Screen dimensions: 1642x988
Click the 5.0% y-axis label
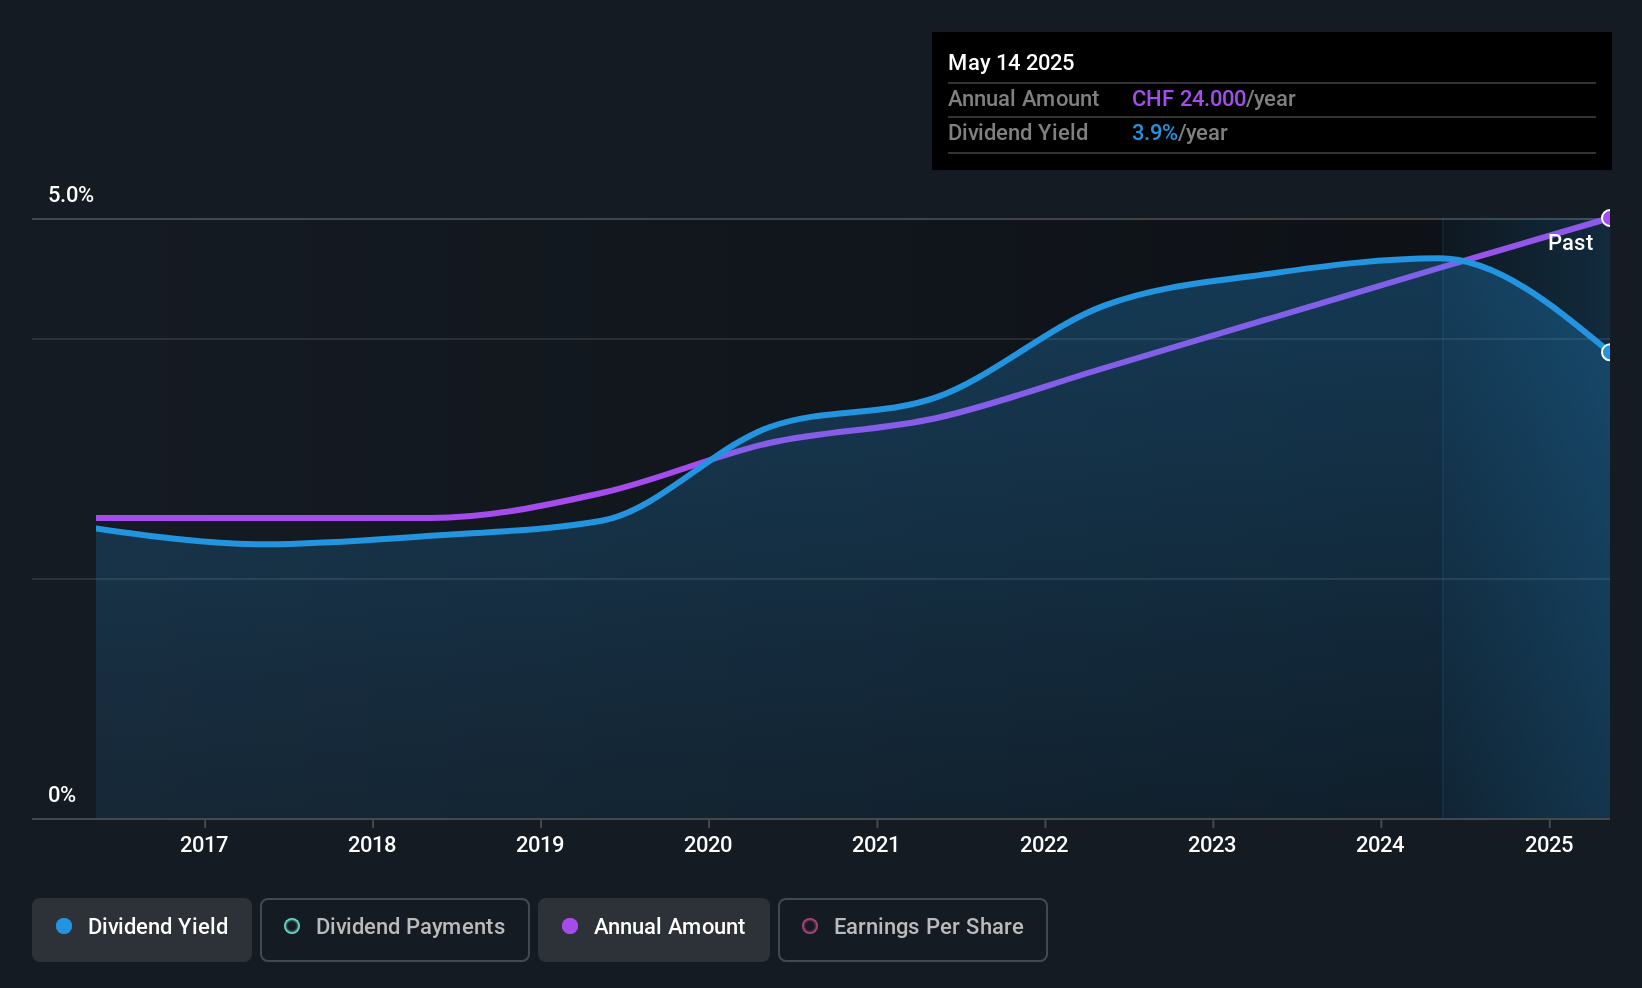(71, 195)
